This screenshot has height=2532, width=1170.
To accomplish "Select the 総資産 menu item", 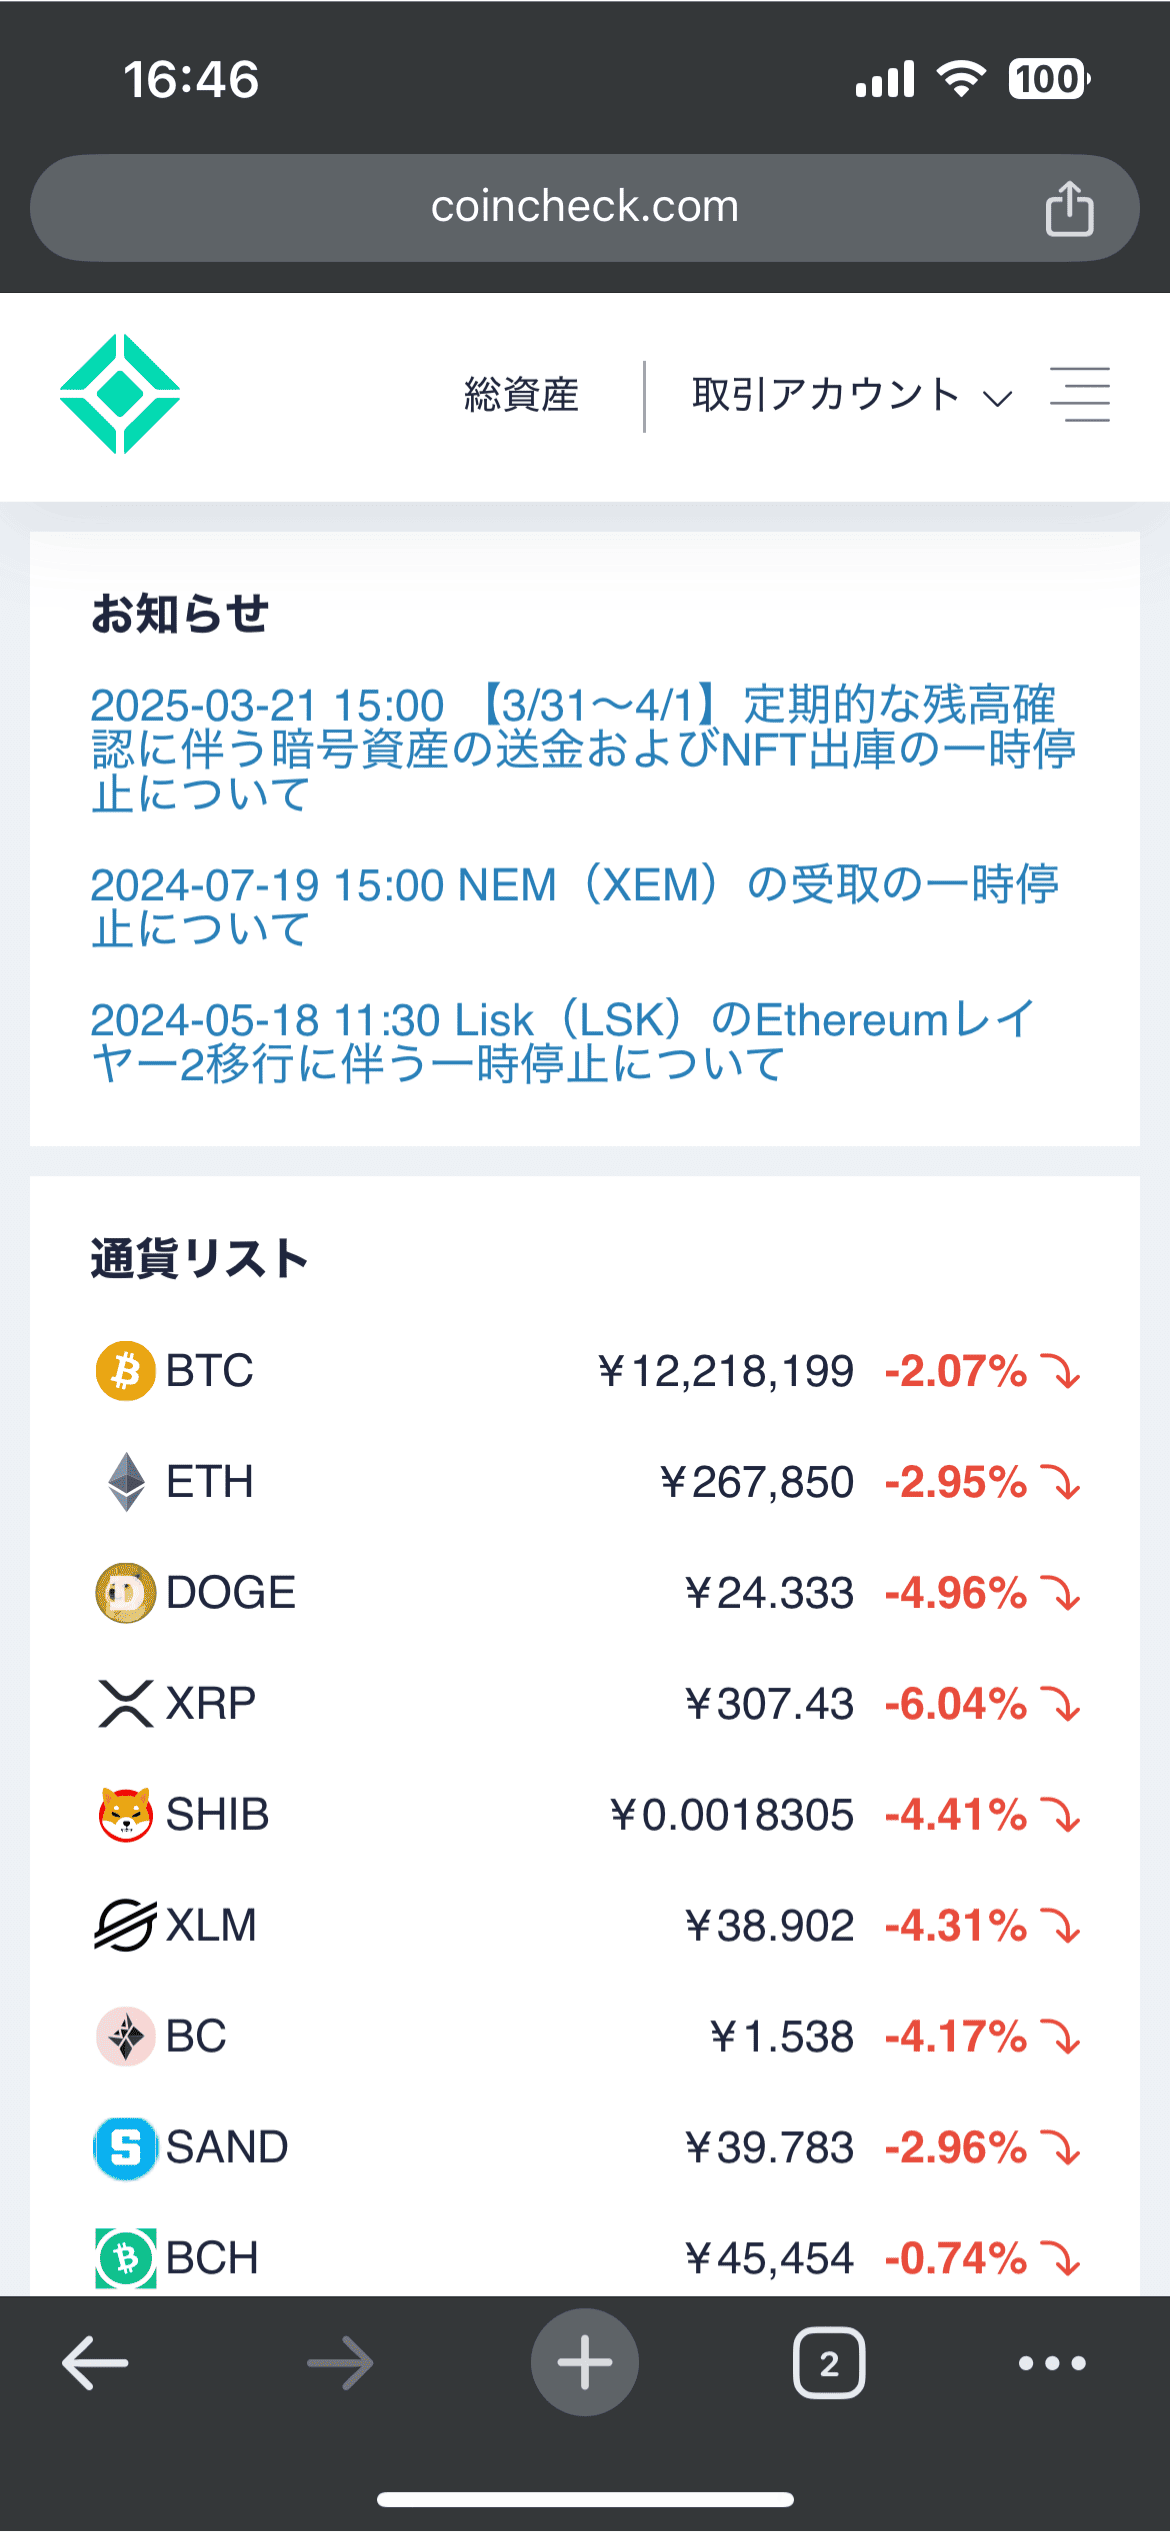I will pyautogui.click(x=521, y=396).
